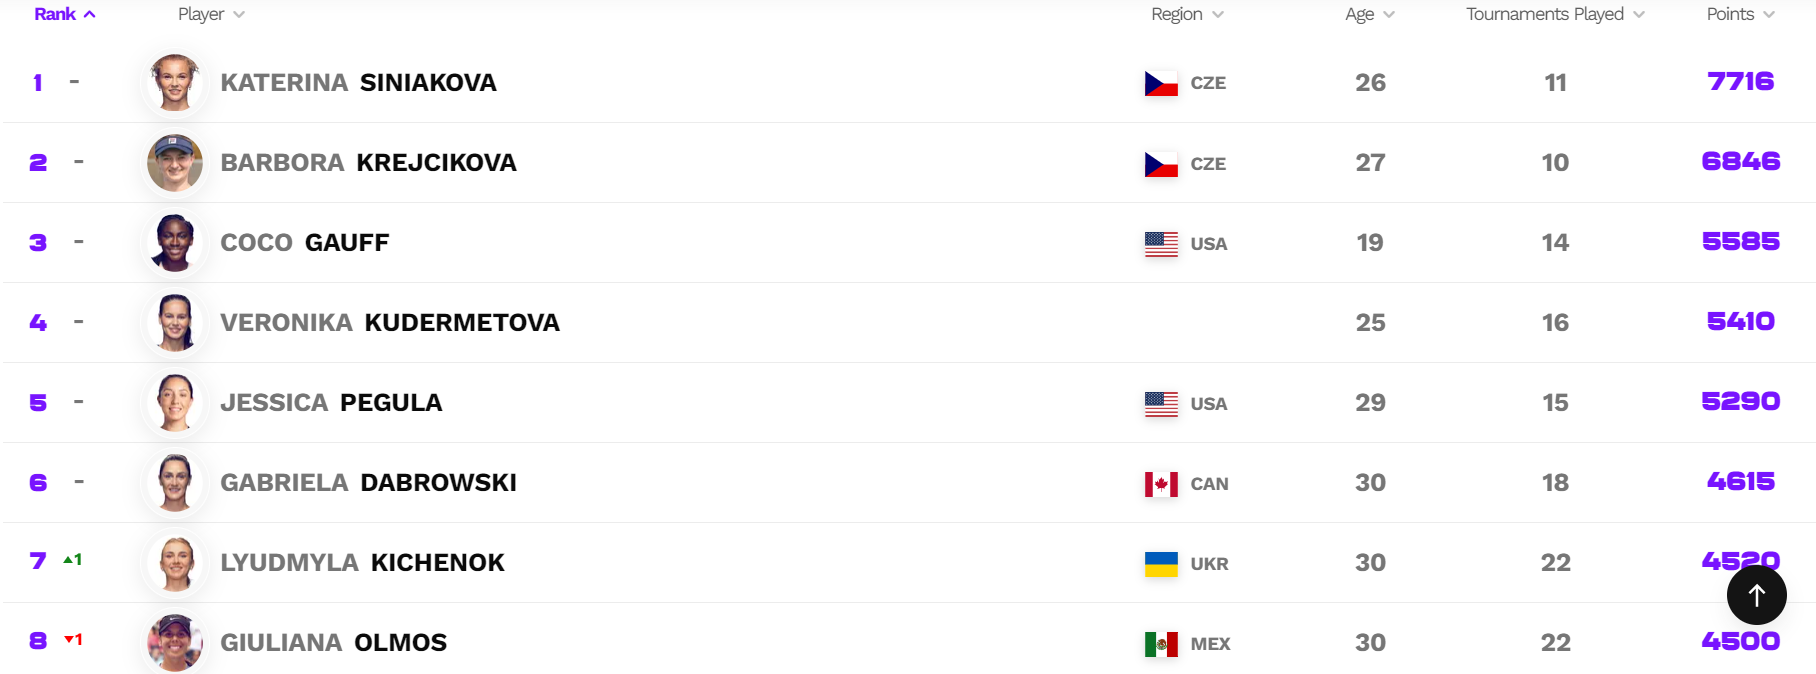Click the red rank-down arrow at rank 8
Viewport: 1816px width, 674px height.
click(x=69, y=640)
